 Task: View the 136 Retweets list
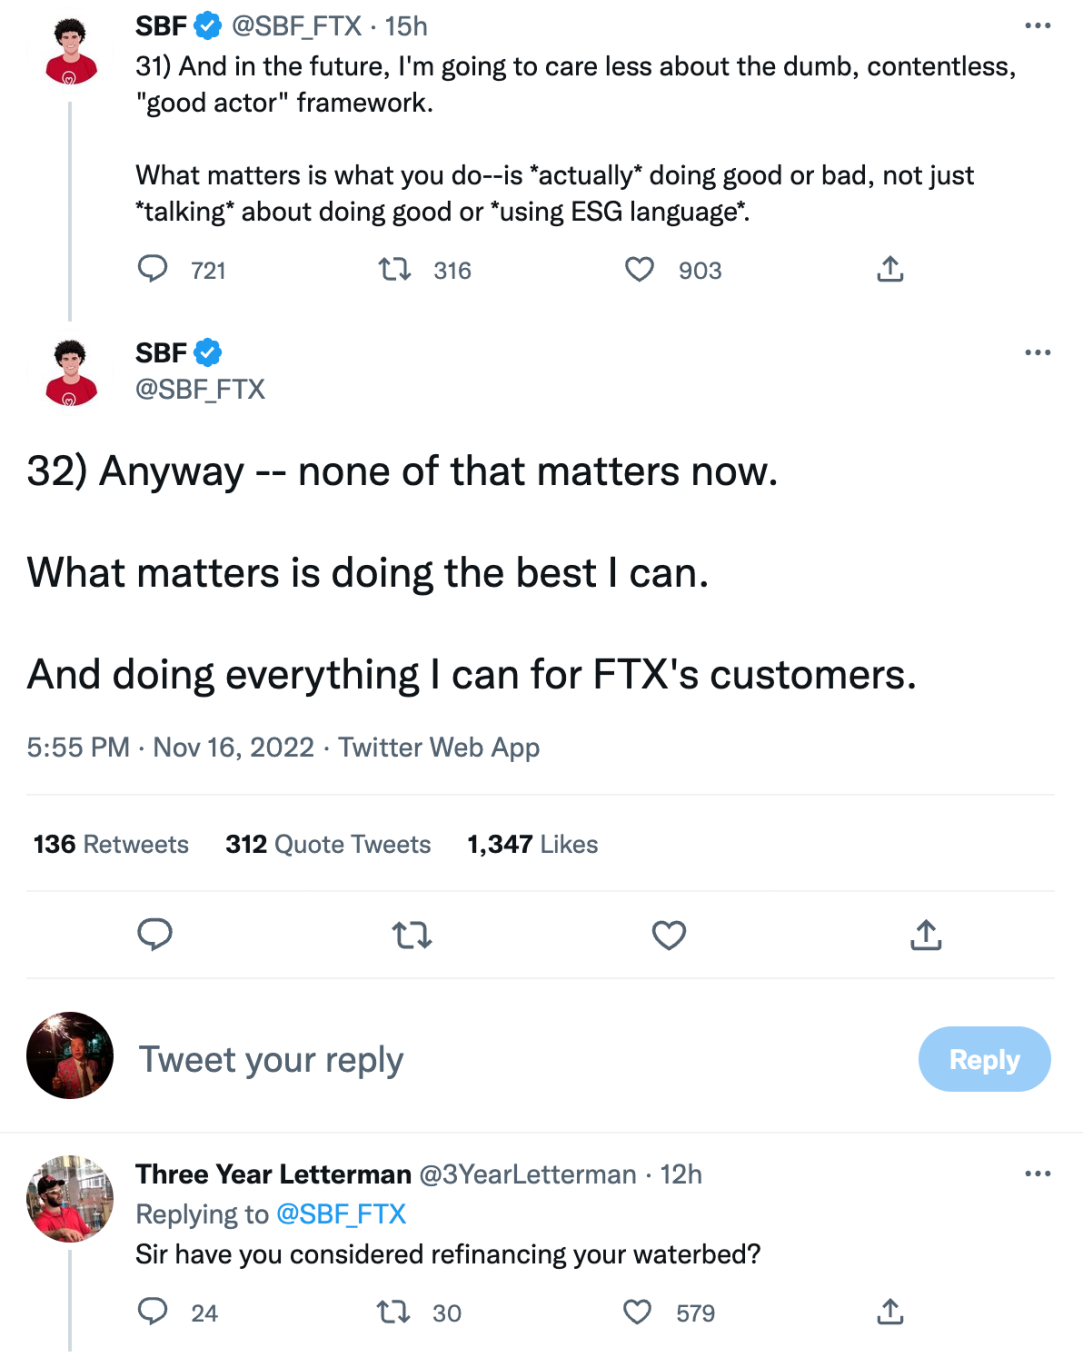(111, 844)
